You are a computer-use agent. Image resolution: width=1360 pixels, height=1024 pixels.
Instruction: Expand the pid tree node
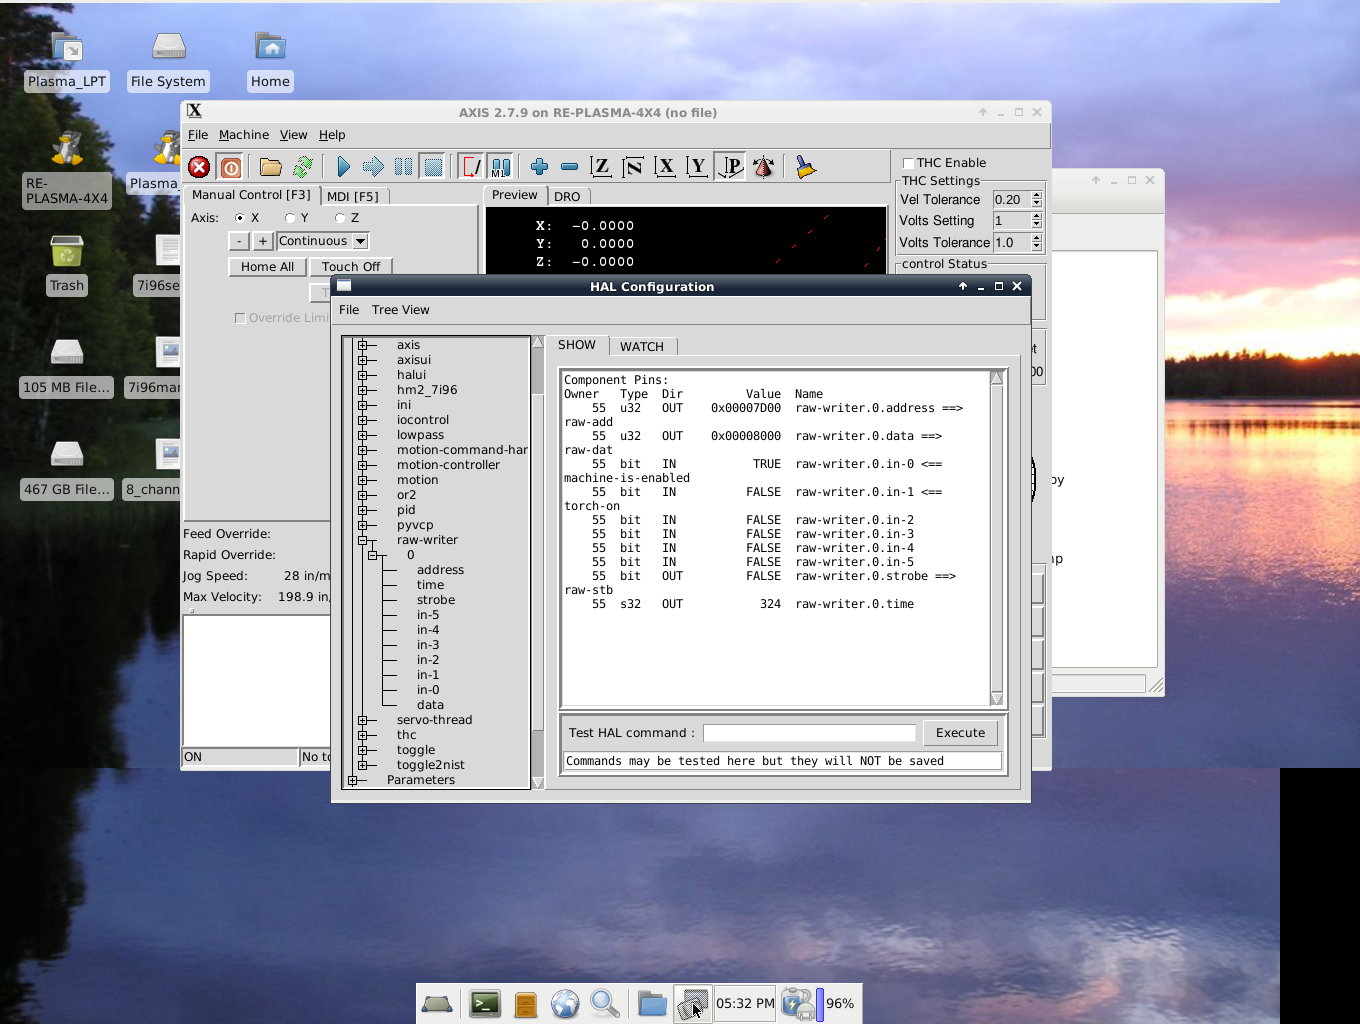tap(362, 510)
